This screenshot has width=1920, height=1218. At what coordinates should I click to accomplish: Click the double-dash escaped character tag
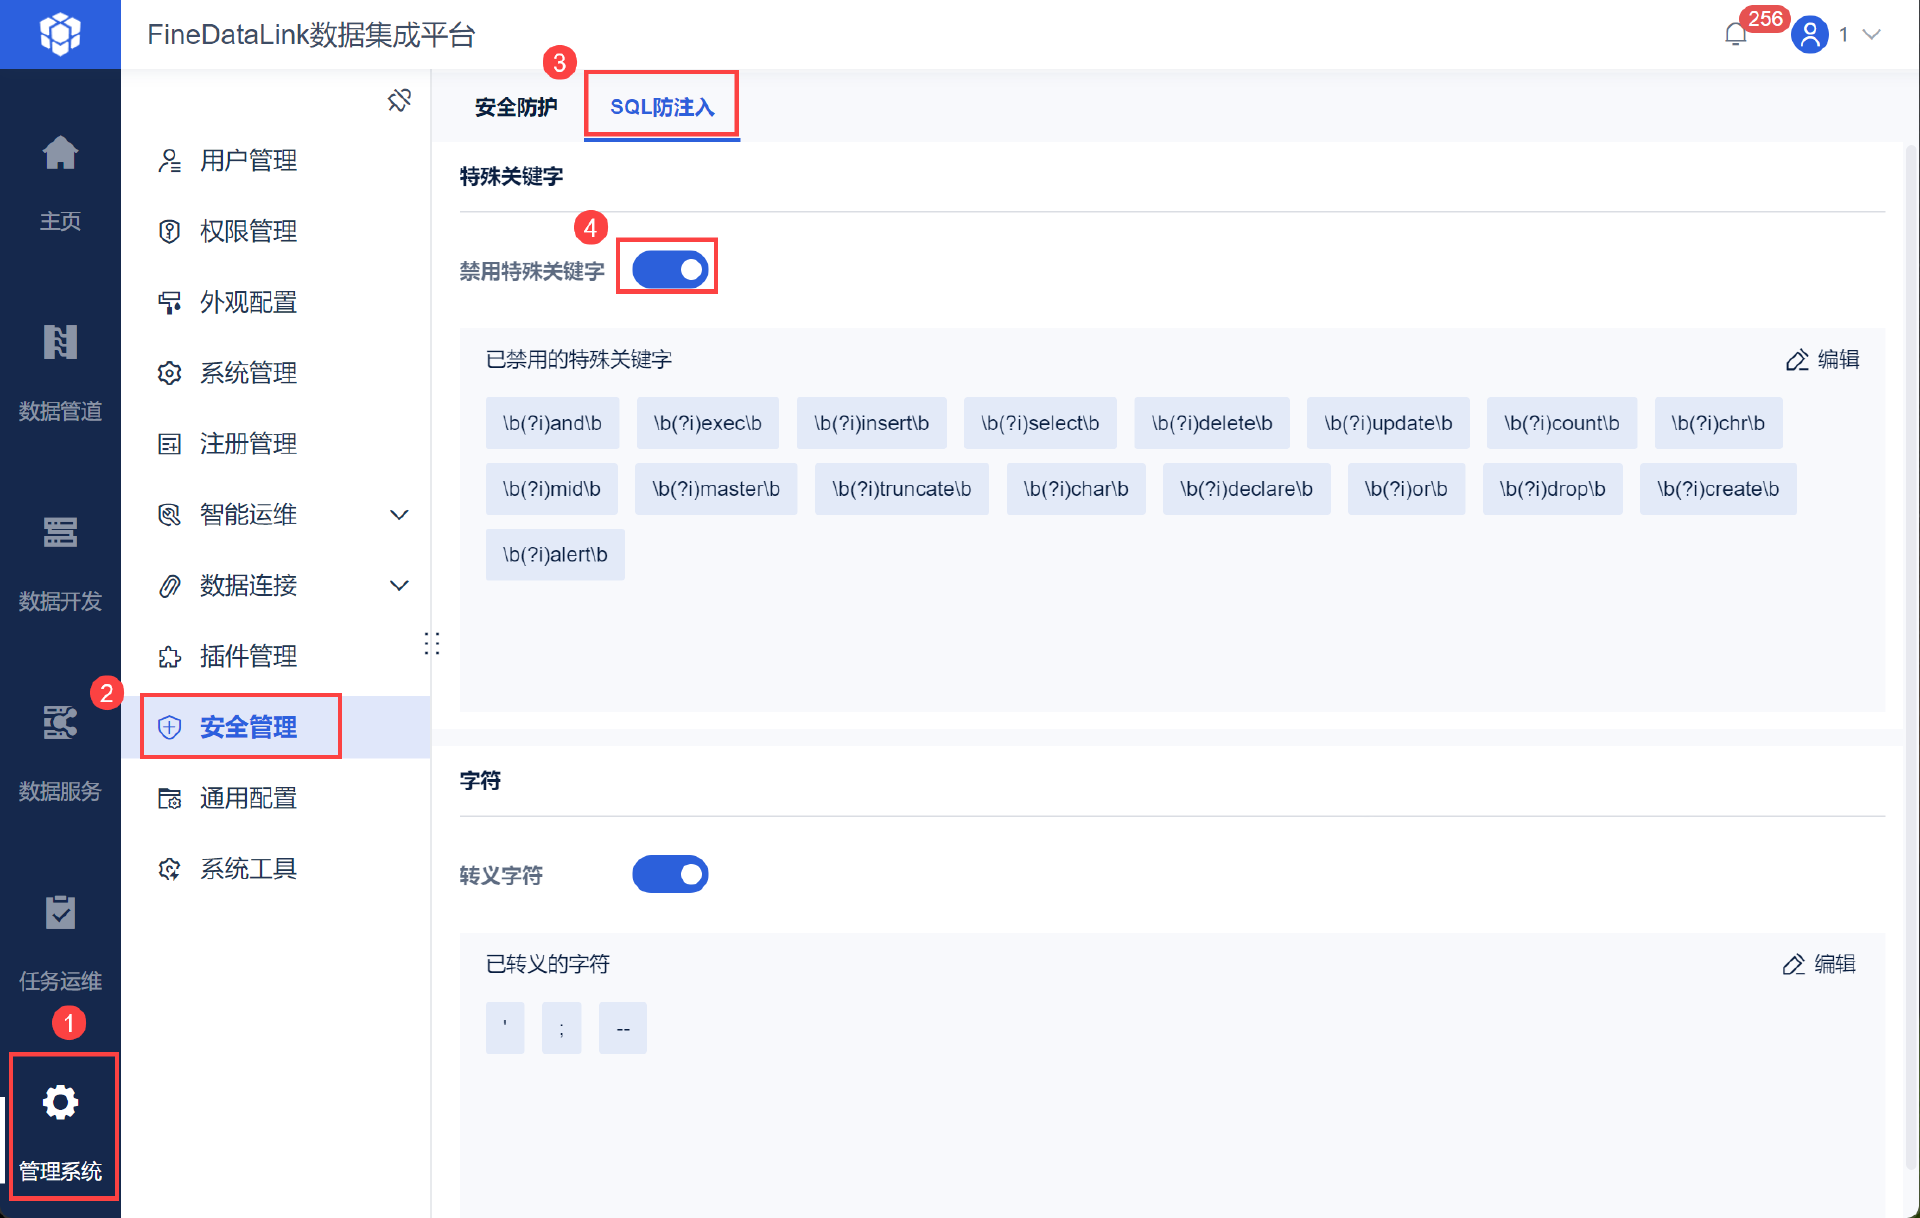(623, 1028)
